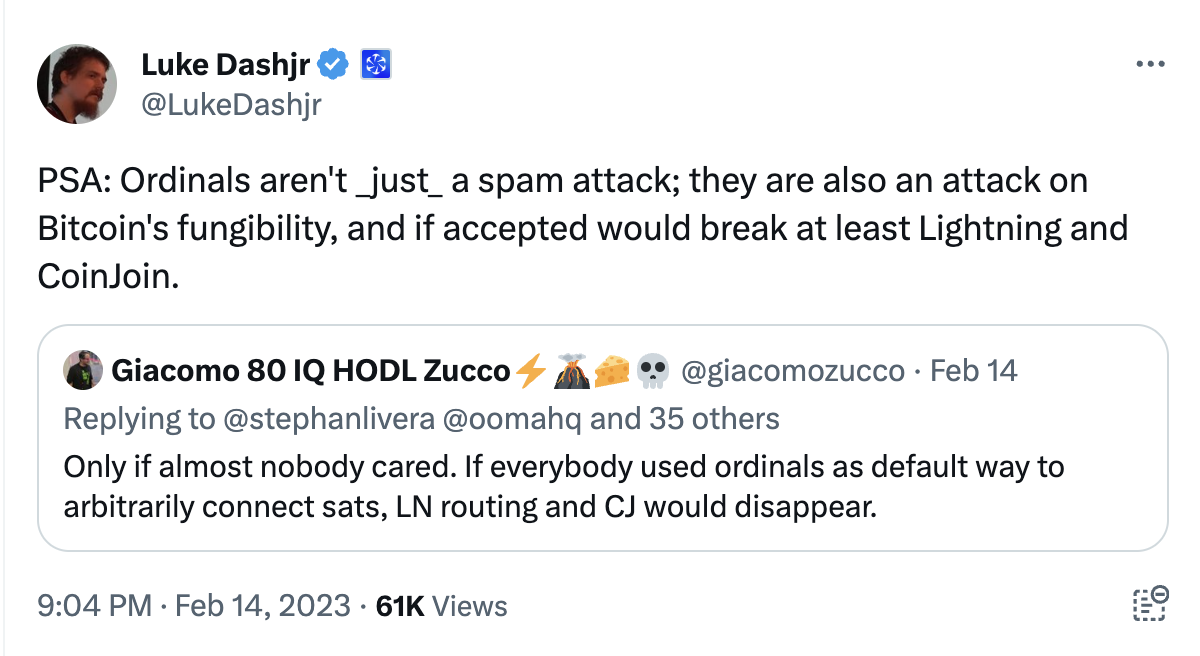Open the three-dot more options menu
1200x656 pixels.
click(1151, 65)
